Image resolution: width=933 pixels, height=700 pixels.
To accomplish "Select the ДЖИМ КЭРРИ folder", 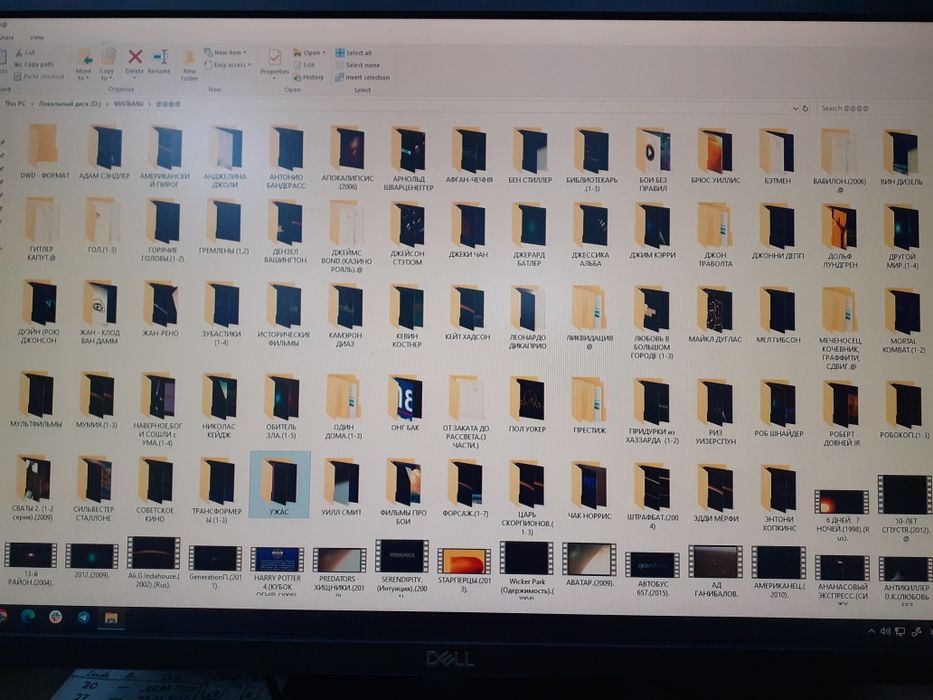I will pyautogui.click(x=652, y=231).
